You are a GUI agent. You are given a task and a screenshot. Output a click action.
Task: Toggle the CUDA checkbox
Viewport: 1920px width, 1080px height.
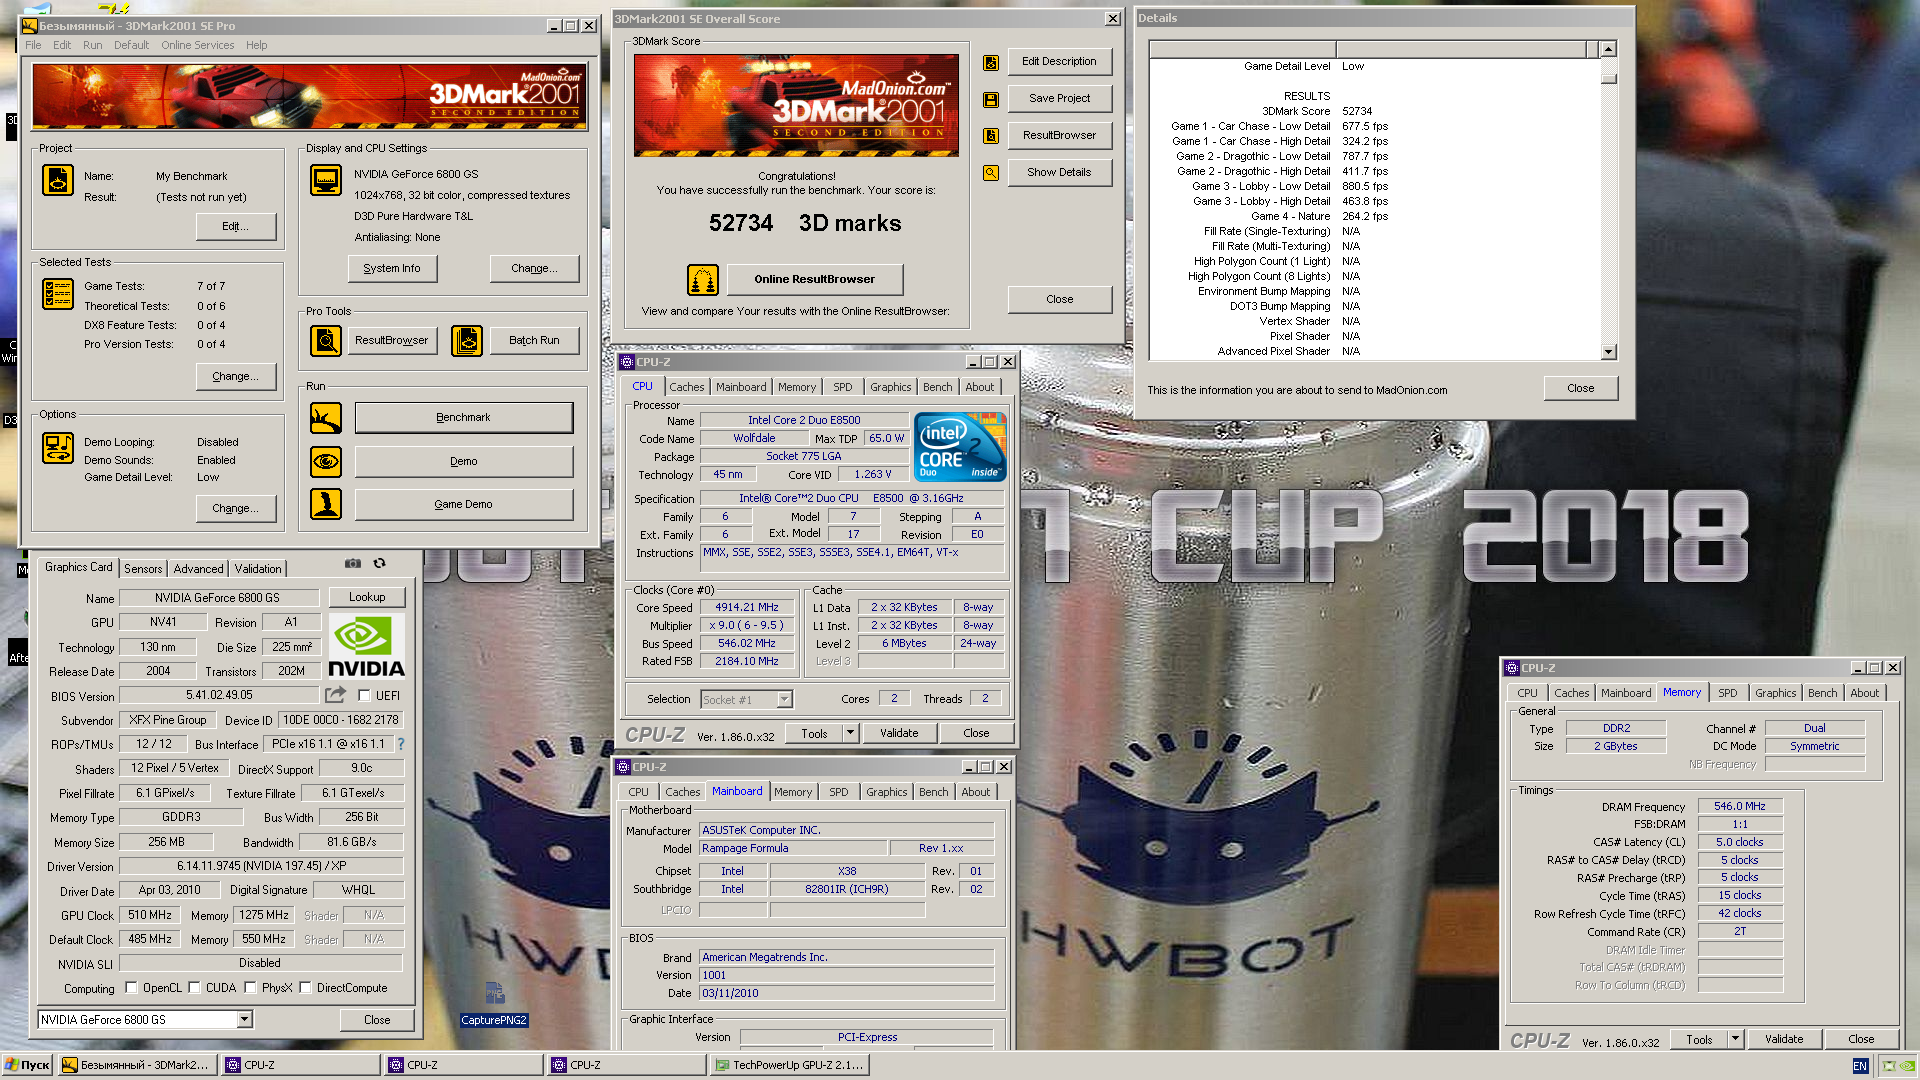click(x=195, y=988)
